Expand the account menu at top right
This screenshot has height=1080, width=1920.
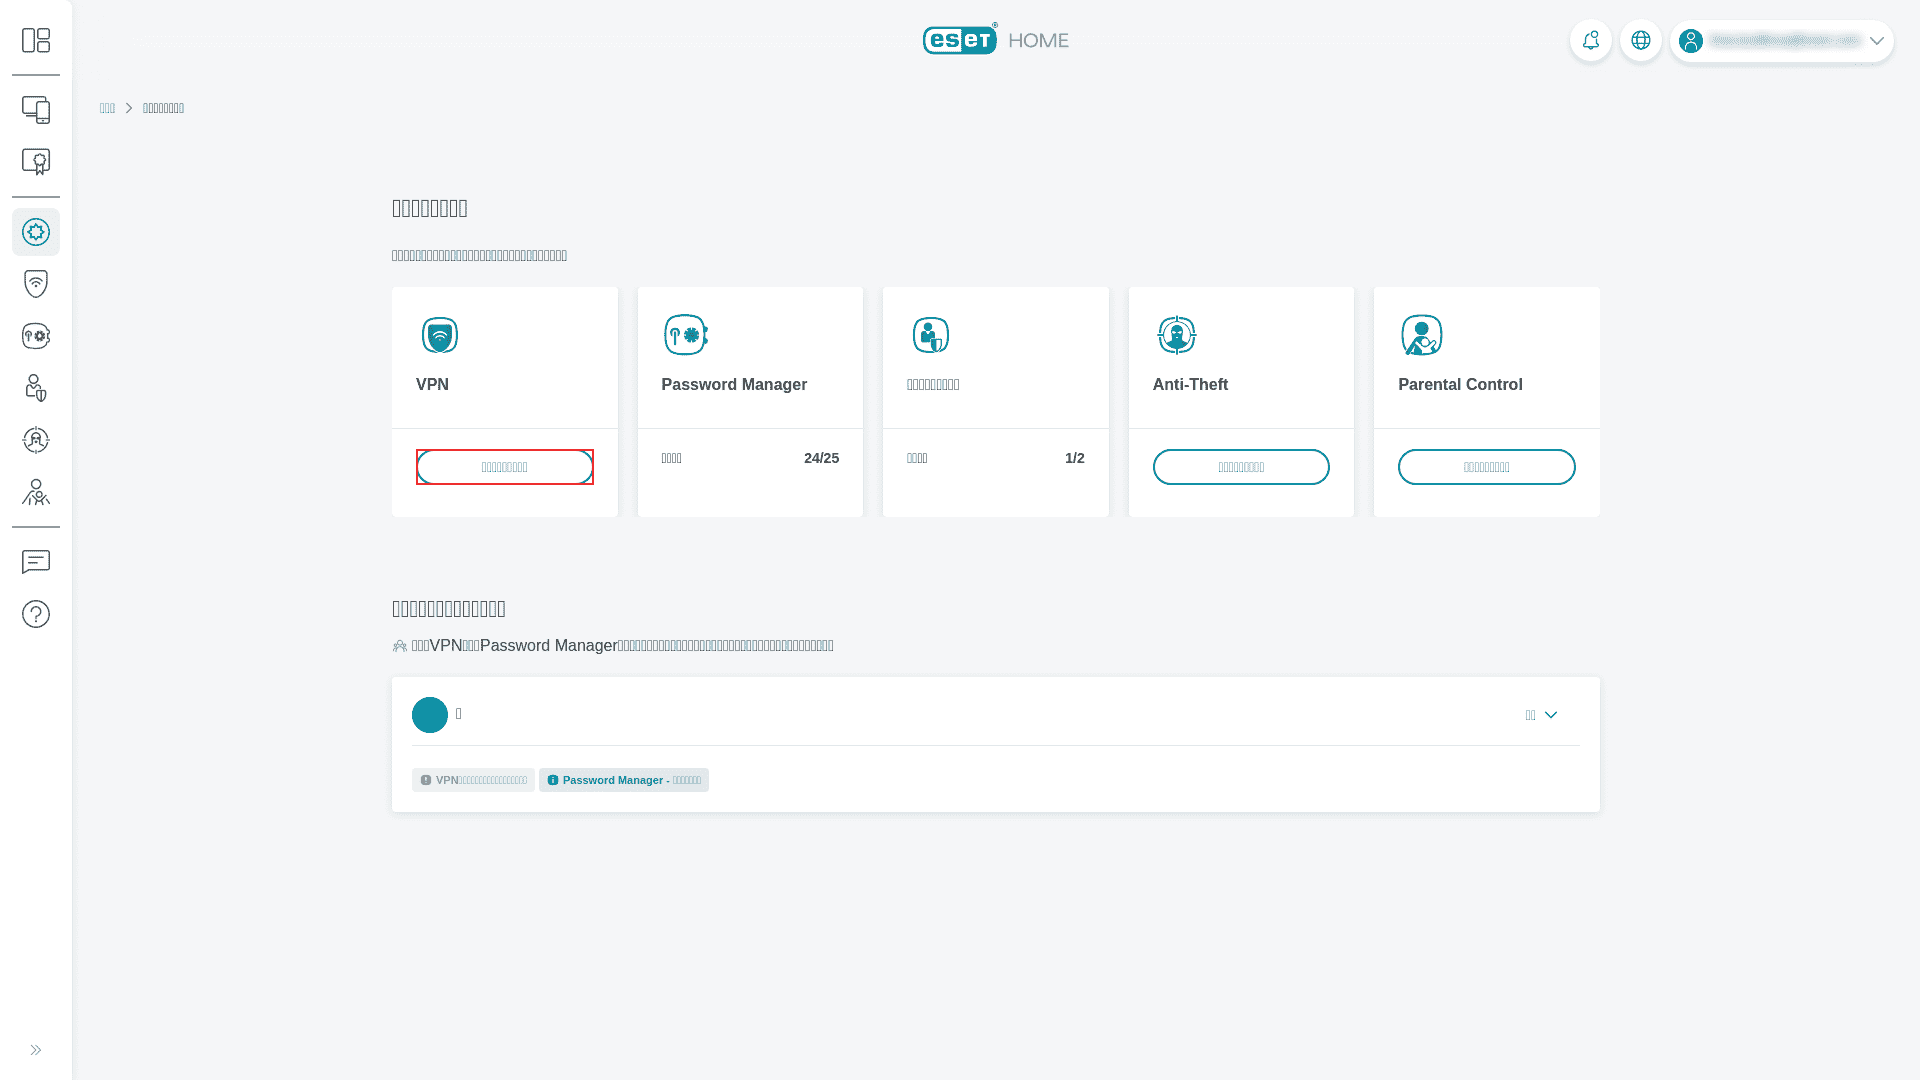point(1877,41)
